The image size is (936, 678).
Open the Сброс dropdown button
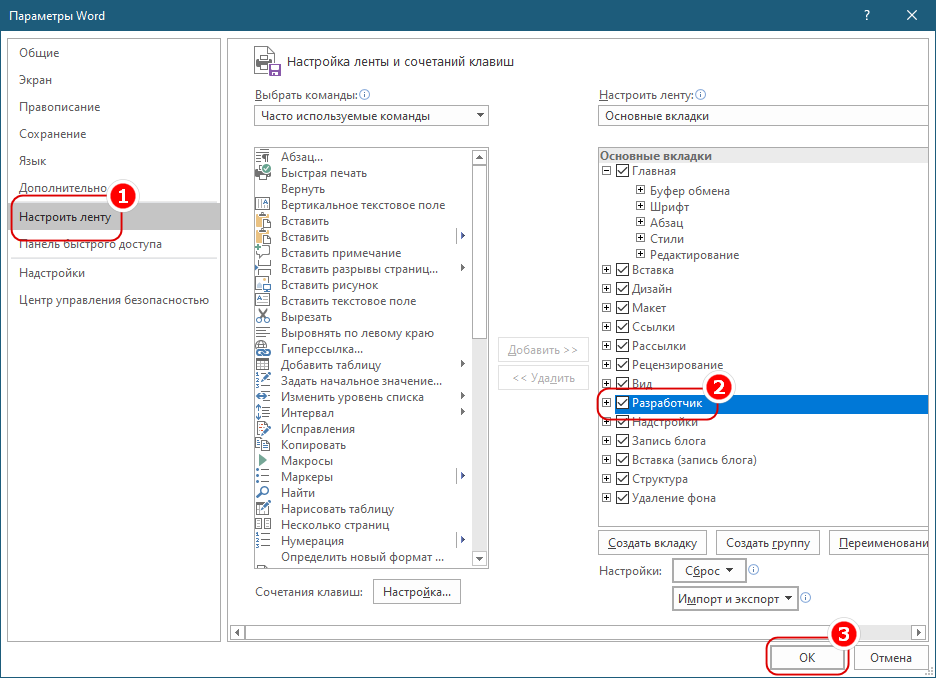click(709, 571)
